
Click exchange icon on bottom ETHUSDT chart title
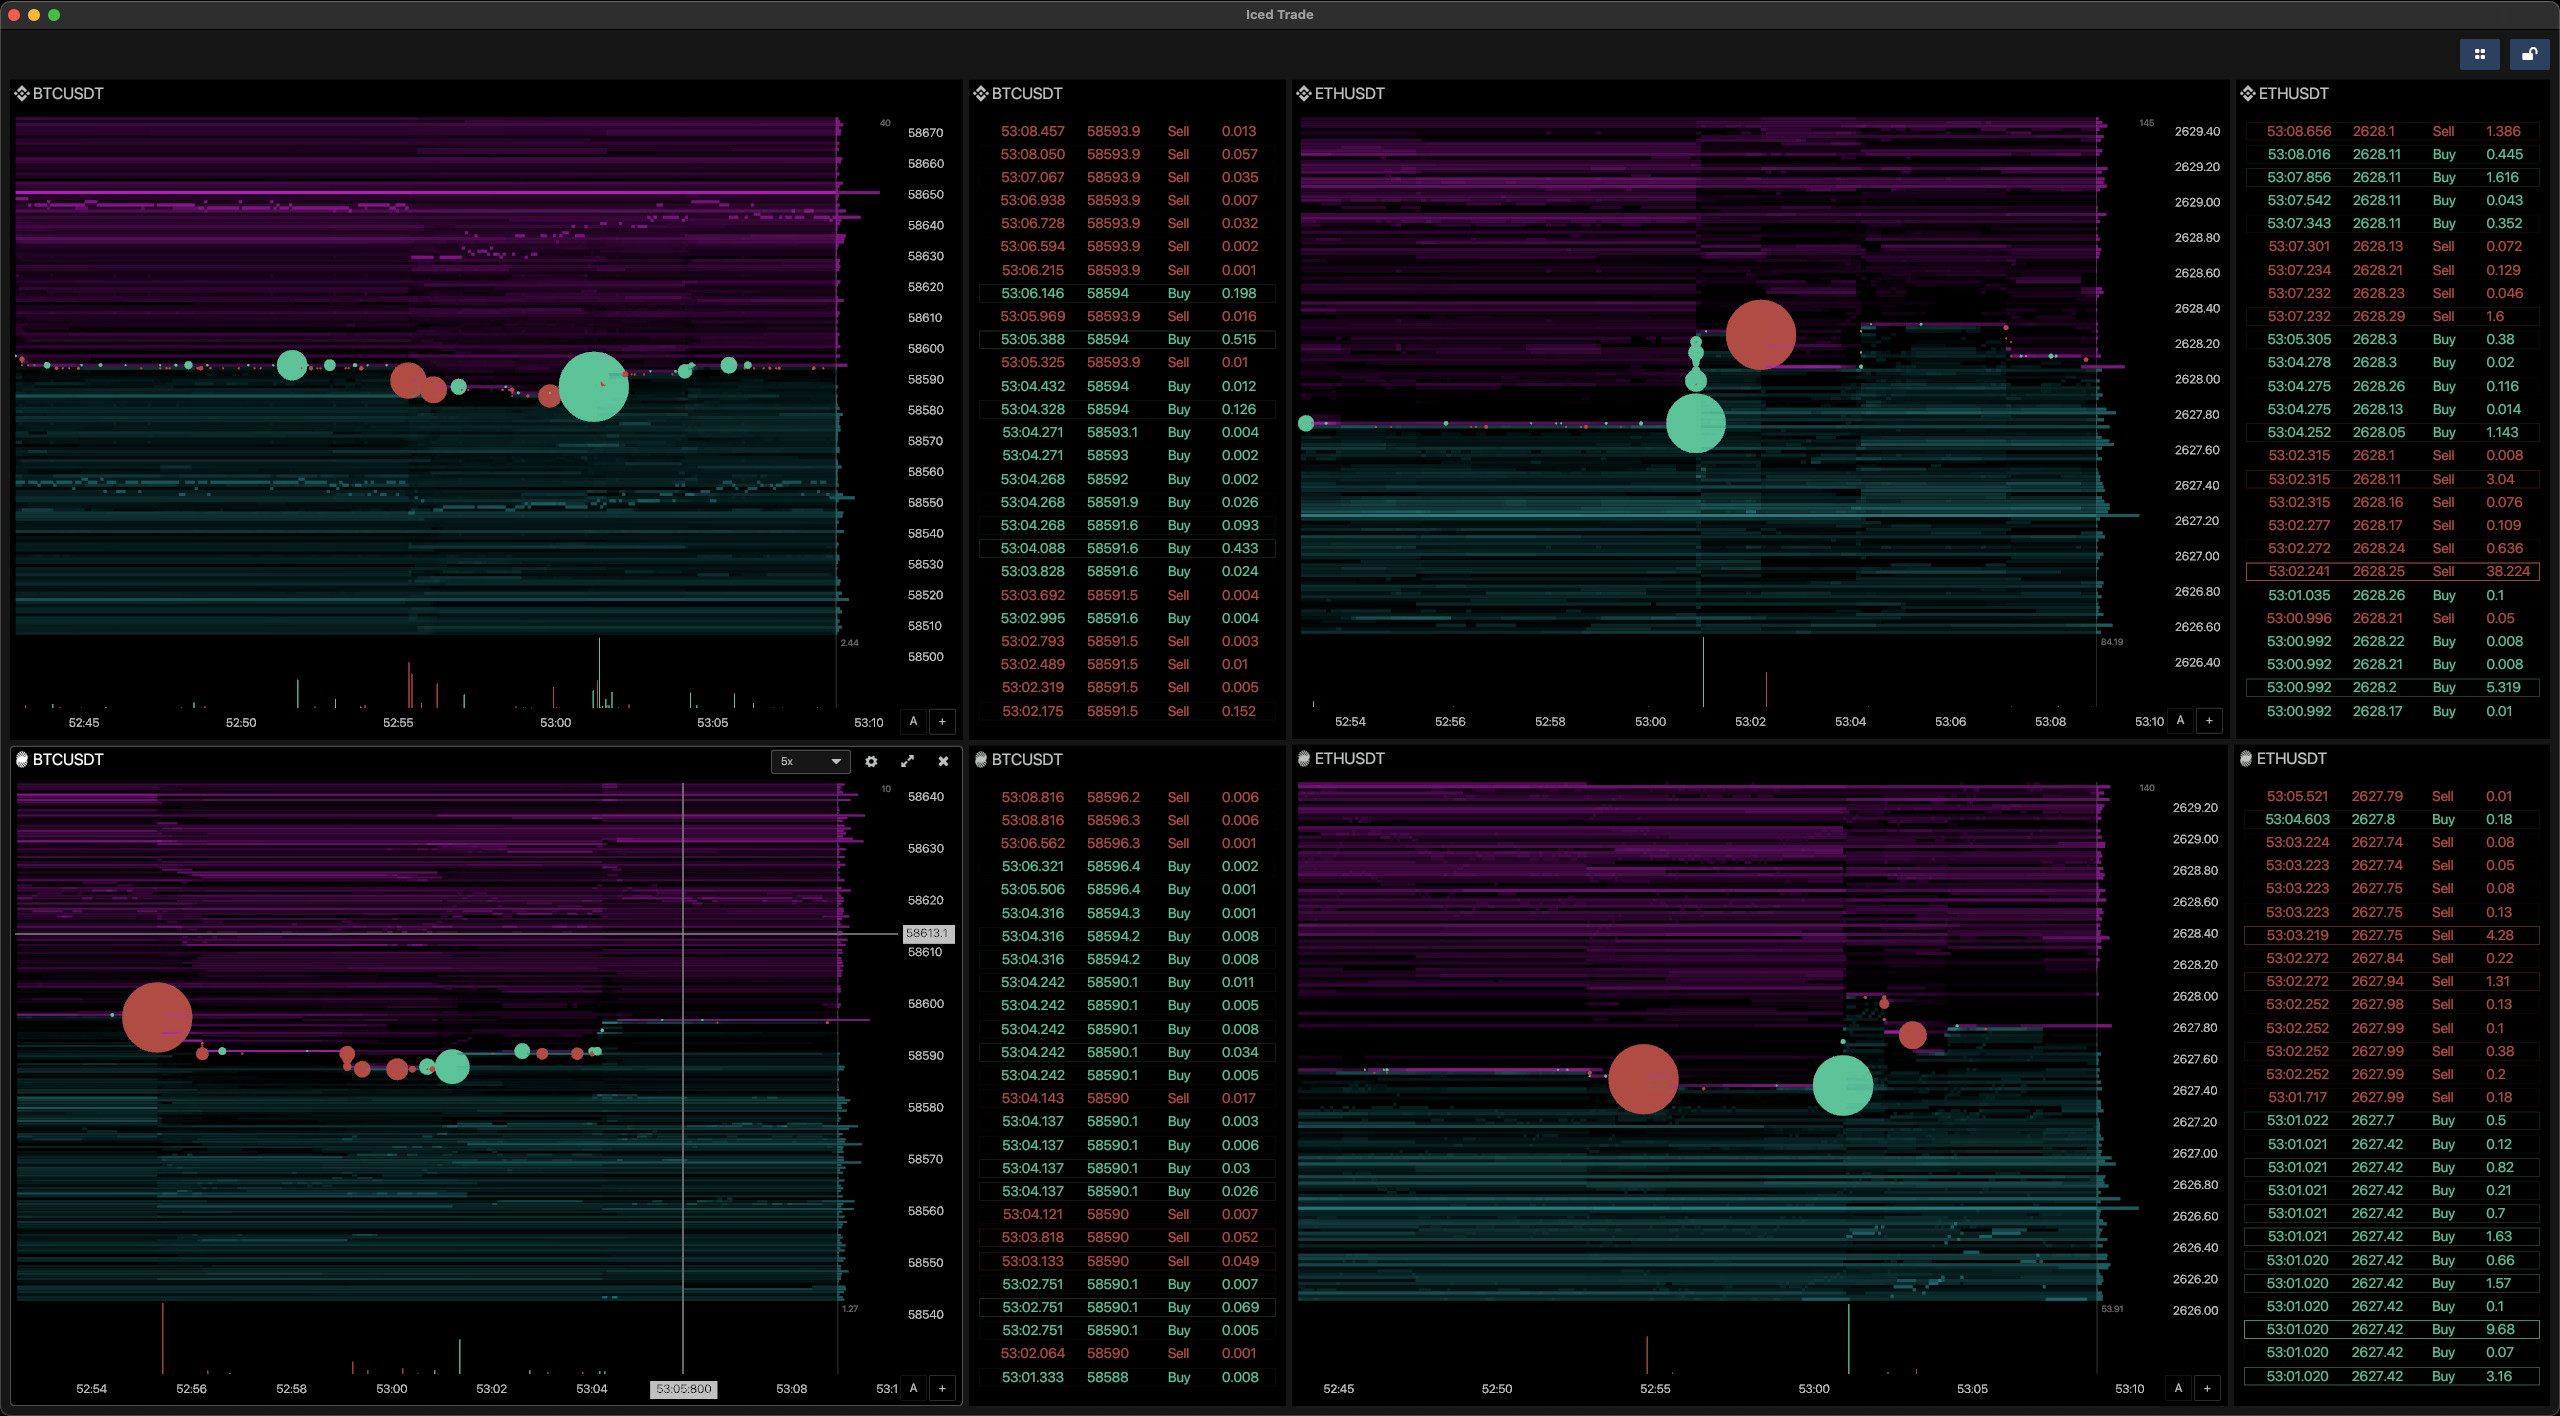click(x=1303, y=759)
